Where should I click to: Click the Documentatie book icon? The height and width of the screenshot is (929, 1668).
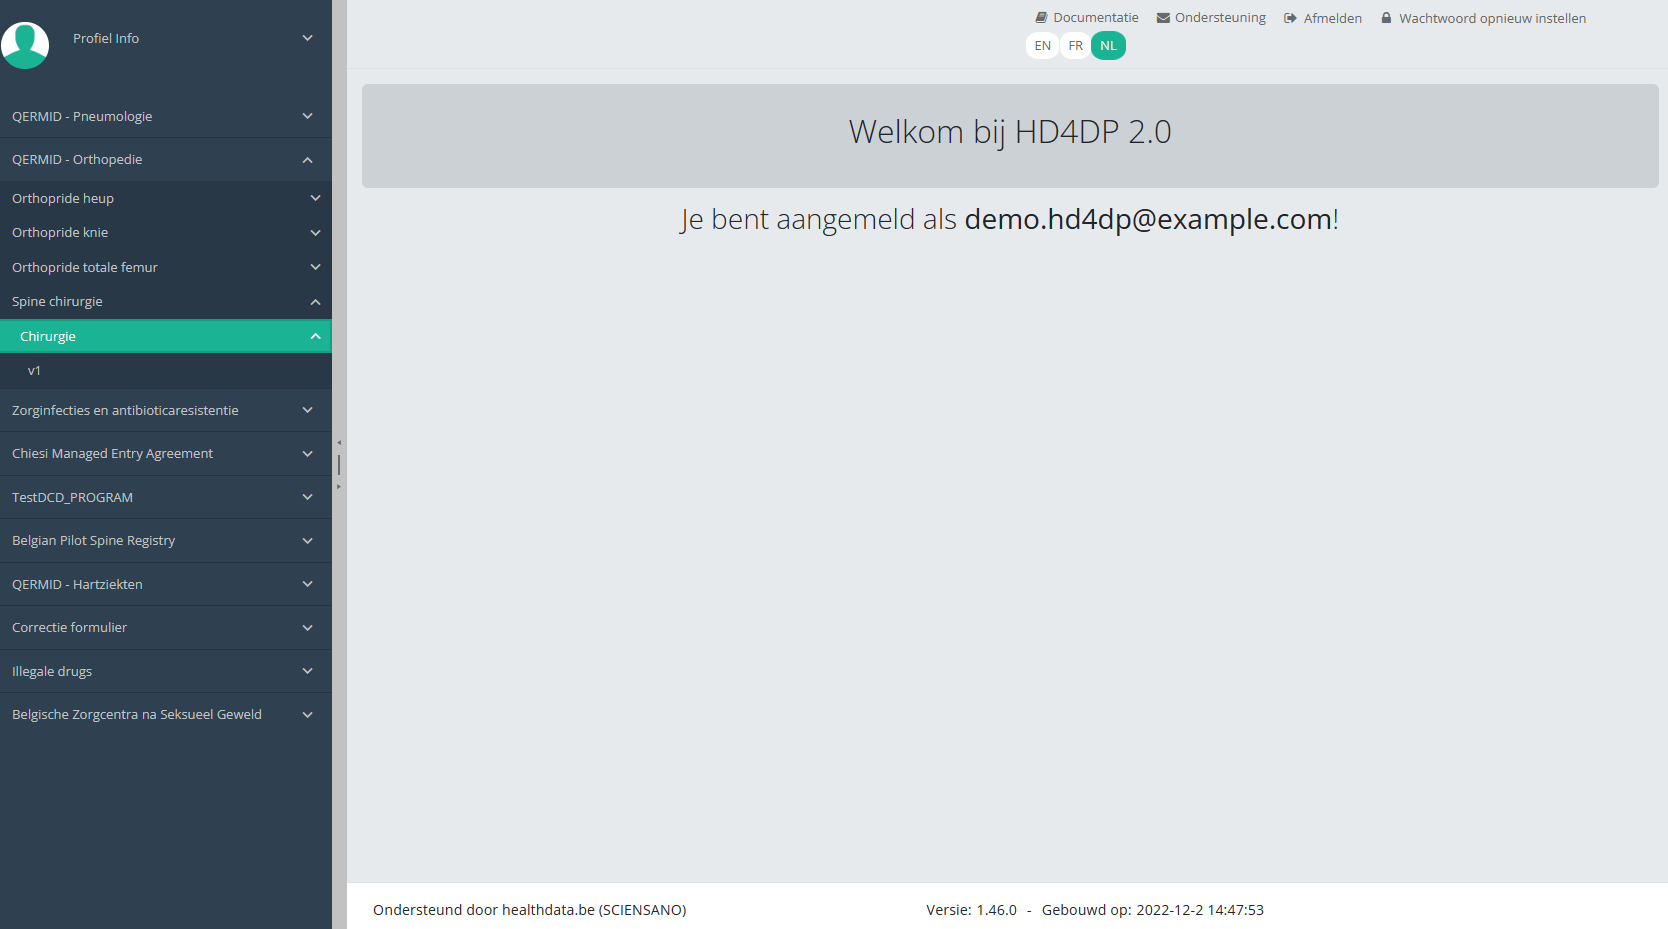(x=1041, y=18)
